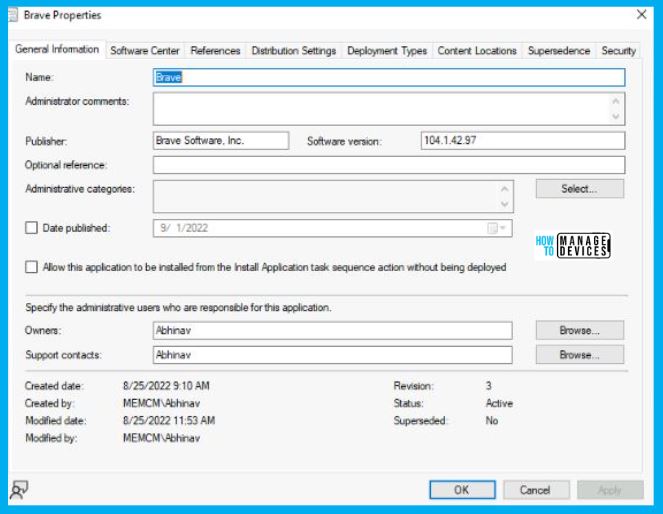The image size is (663, 514).
Task: Select the General Information tab
Action: pos(57,49)
